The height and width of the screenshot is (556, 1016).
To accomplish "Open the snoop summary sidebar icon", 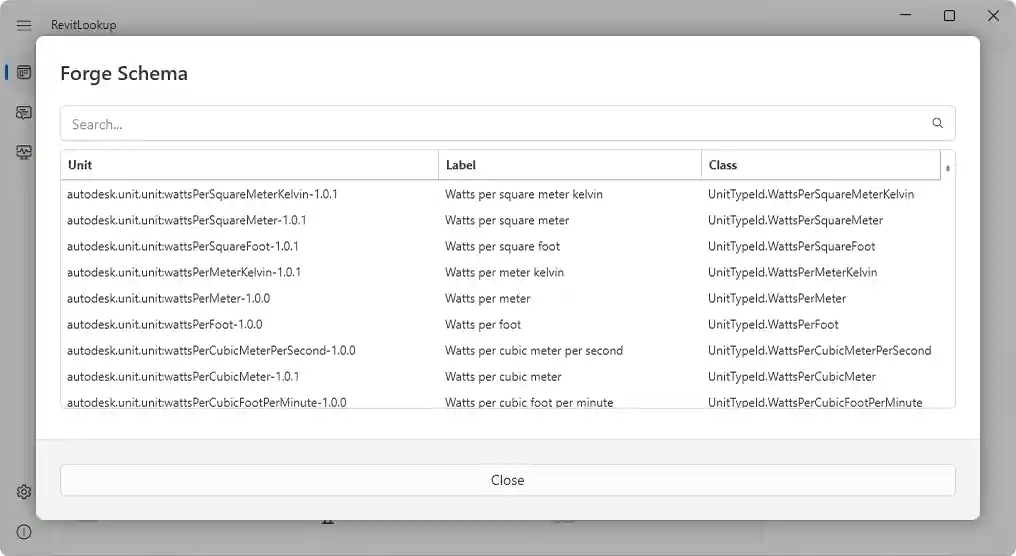I will [x=24, y=113].
